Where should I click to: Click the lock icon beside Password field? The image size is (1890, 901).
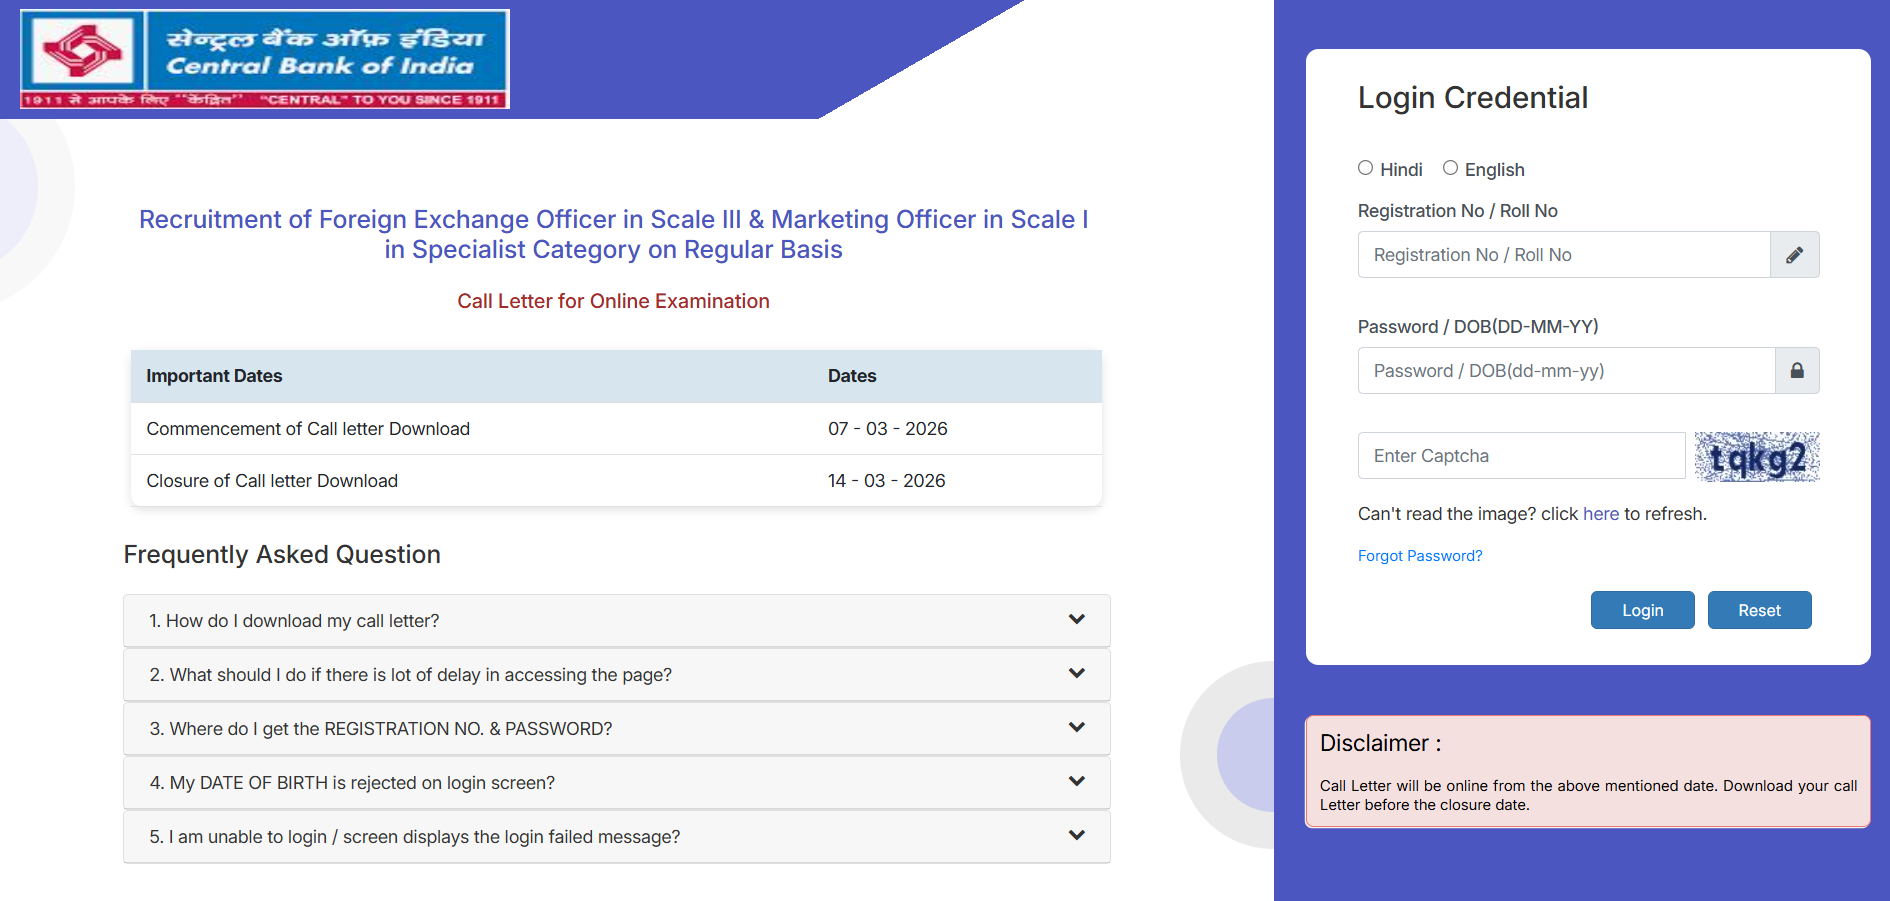pos(1797,370)
